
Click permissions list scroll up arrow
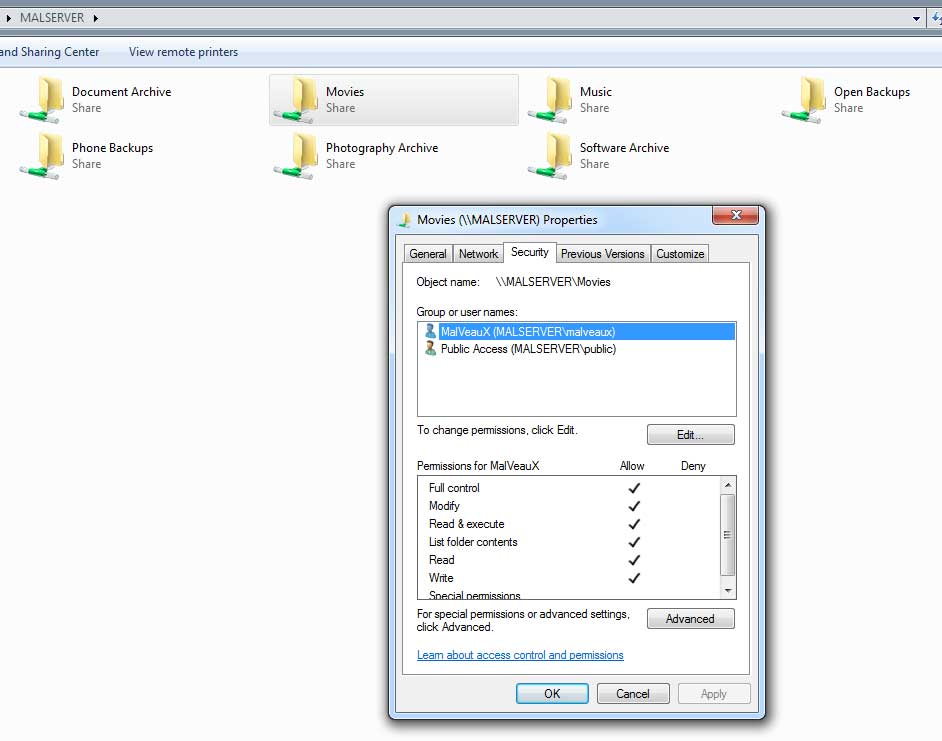click(728, 485)
